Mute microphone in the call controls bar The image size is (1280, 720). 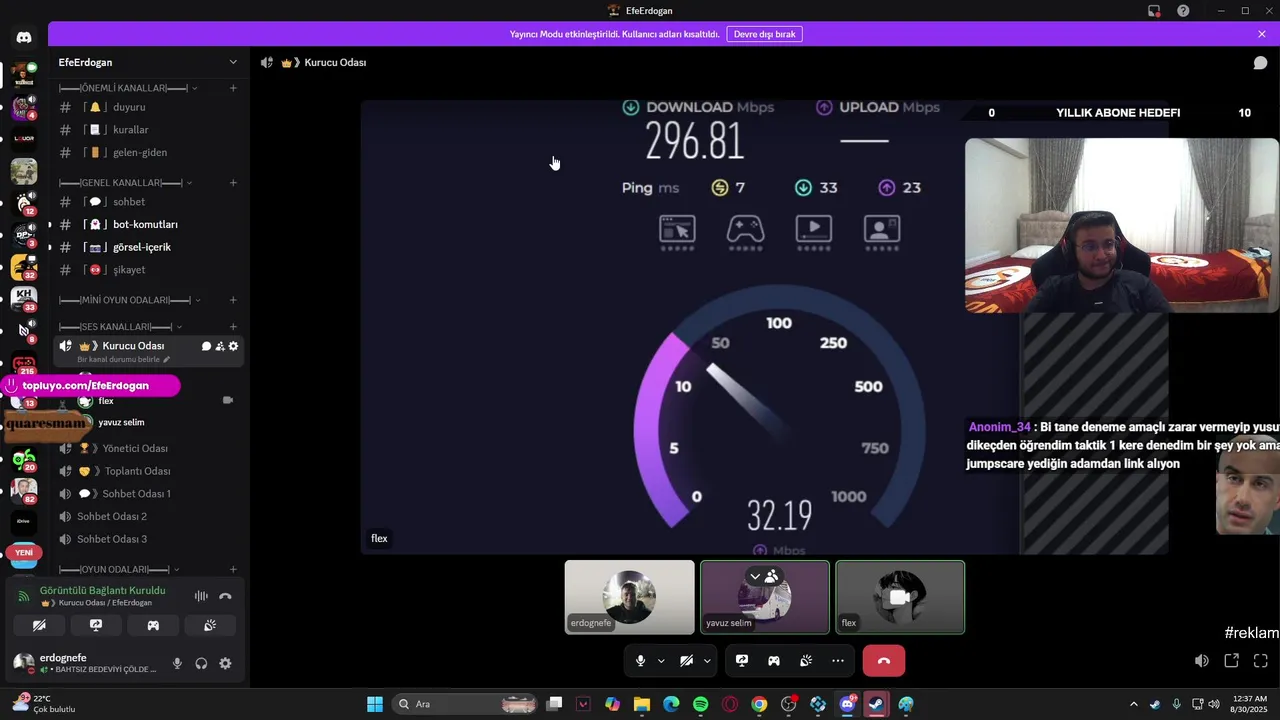[x=640, y=661]
